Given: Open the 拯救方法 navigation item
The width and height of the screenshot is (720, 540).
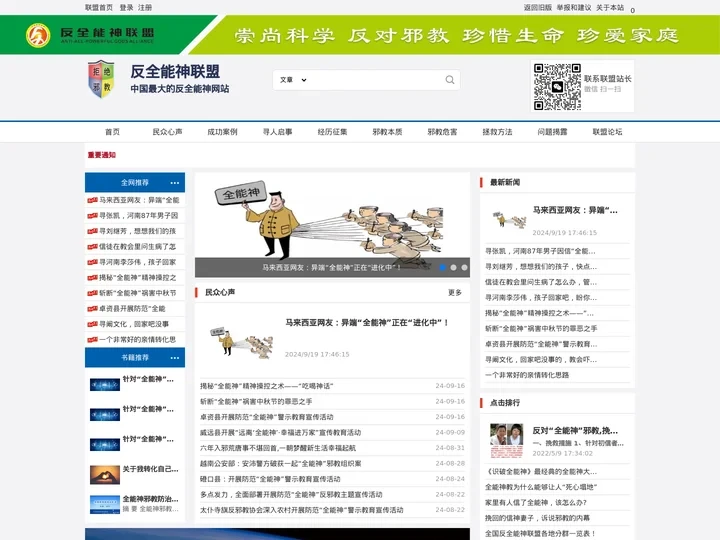Looking at the screenshot, I should click(497, 132).
